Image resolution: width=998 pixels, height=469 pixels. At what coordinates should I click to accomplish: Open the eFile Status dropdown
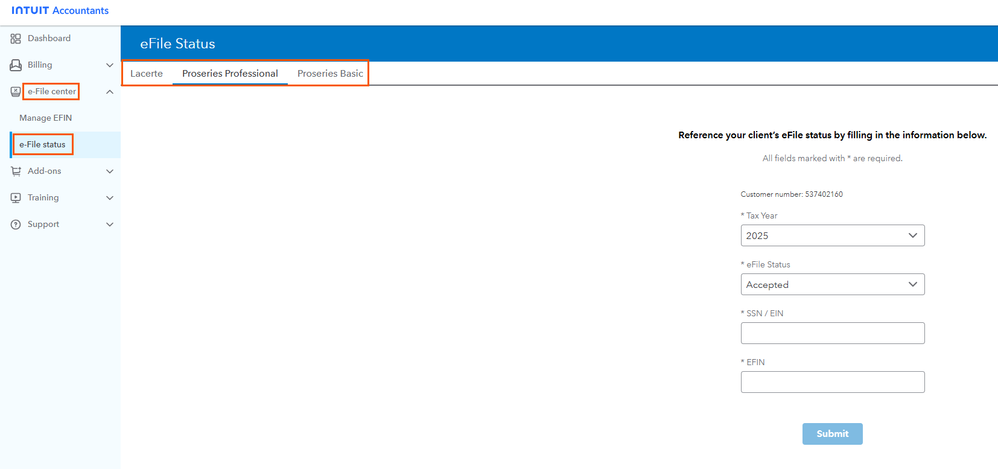coord(832,285)
